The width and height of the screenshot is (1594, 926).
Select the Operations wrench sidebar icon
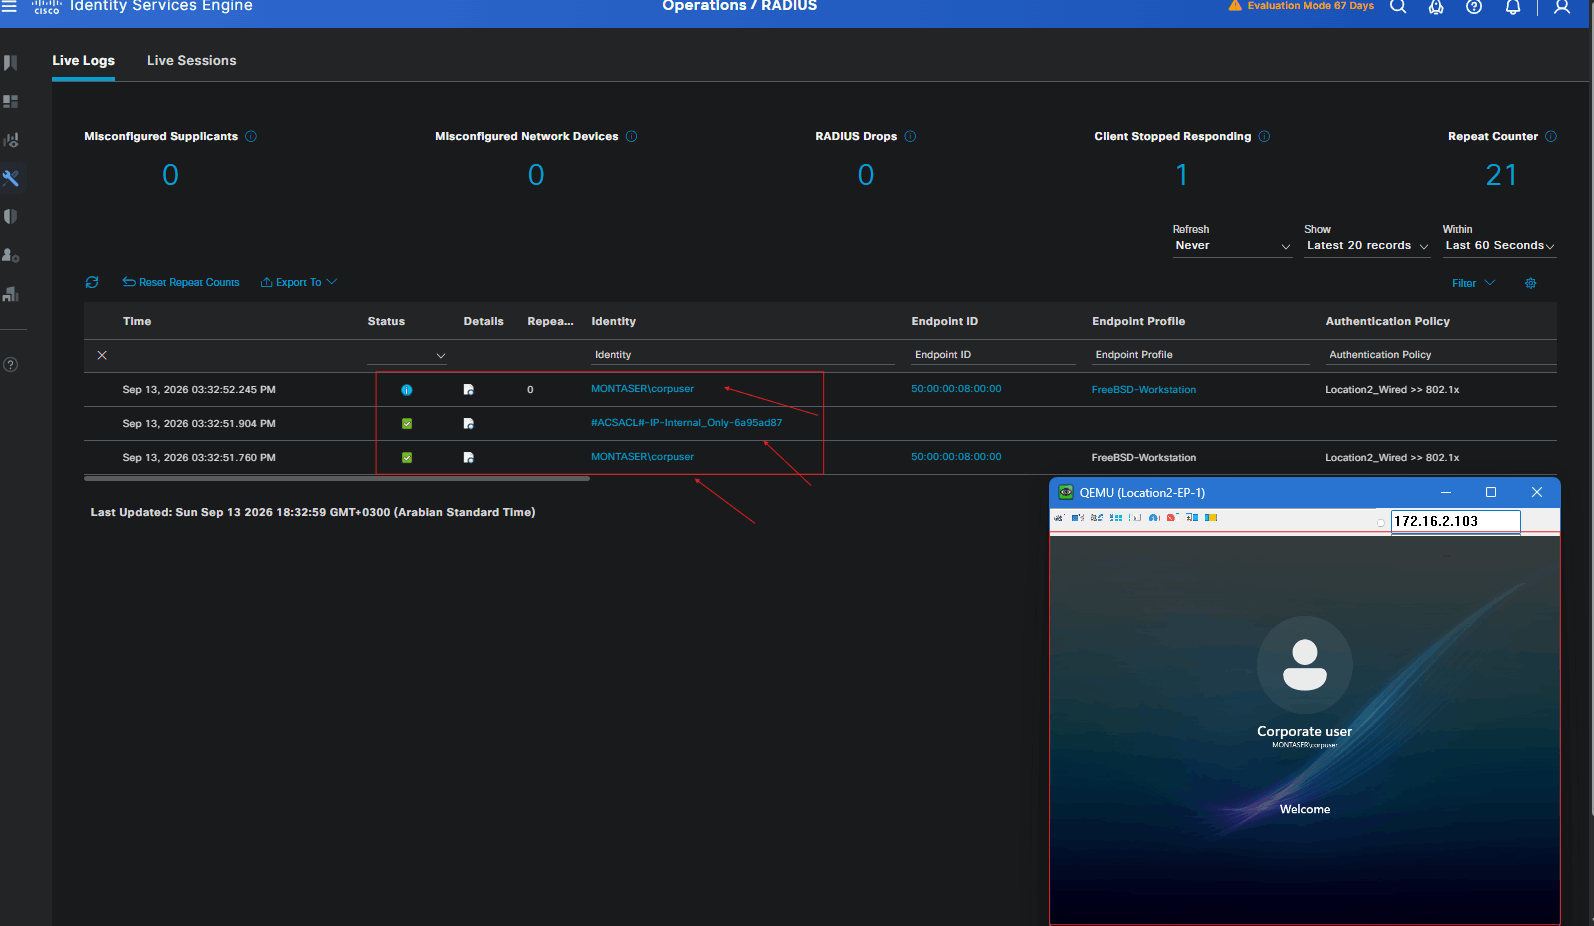click(11, 178)
